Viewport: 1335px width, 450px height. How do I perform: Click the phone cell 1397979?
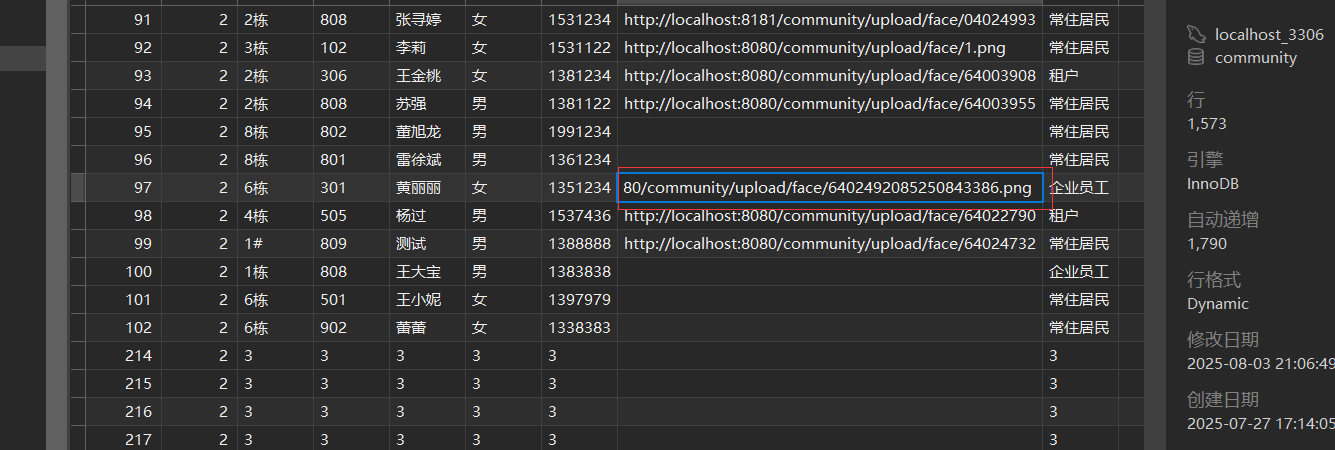pos(579,300)
